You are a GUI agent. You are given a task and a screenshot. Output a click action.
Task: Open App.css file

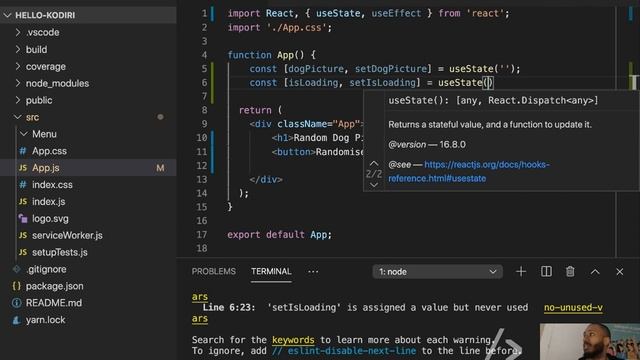(x=49, y=151)
